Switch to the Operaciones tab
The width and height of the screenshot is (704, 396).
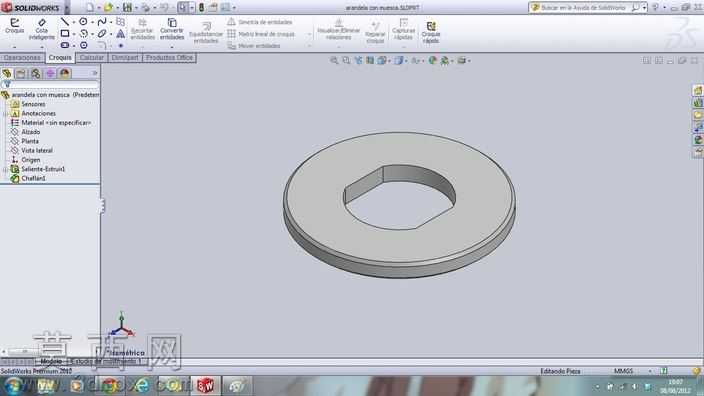tap(22, 57)
